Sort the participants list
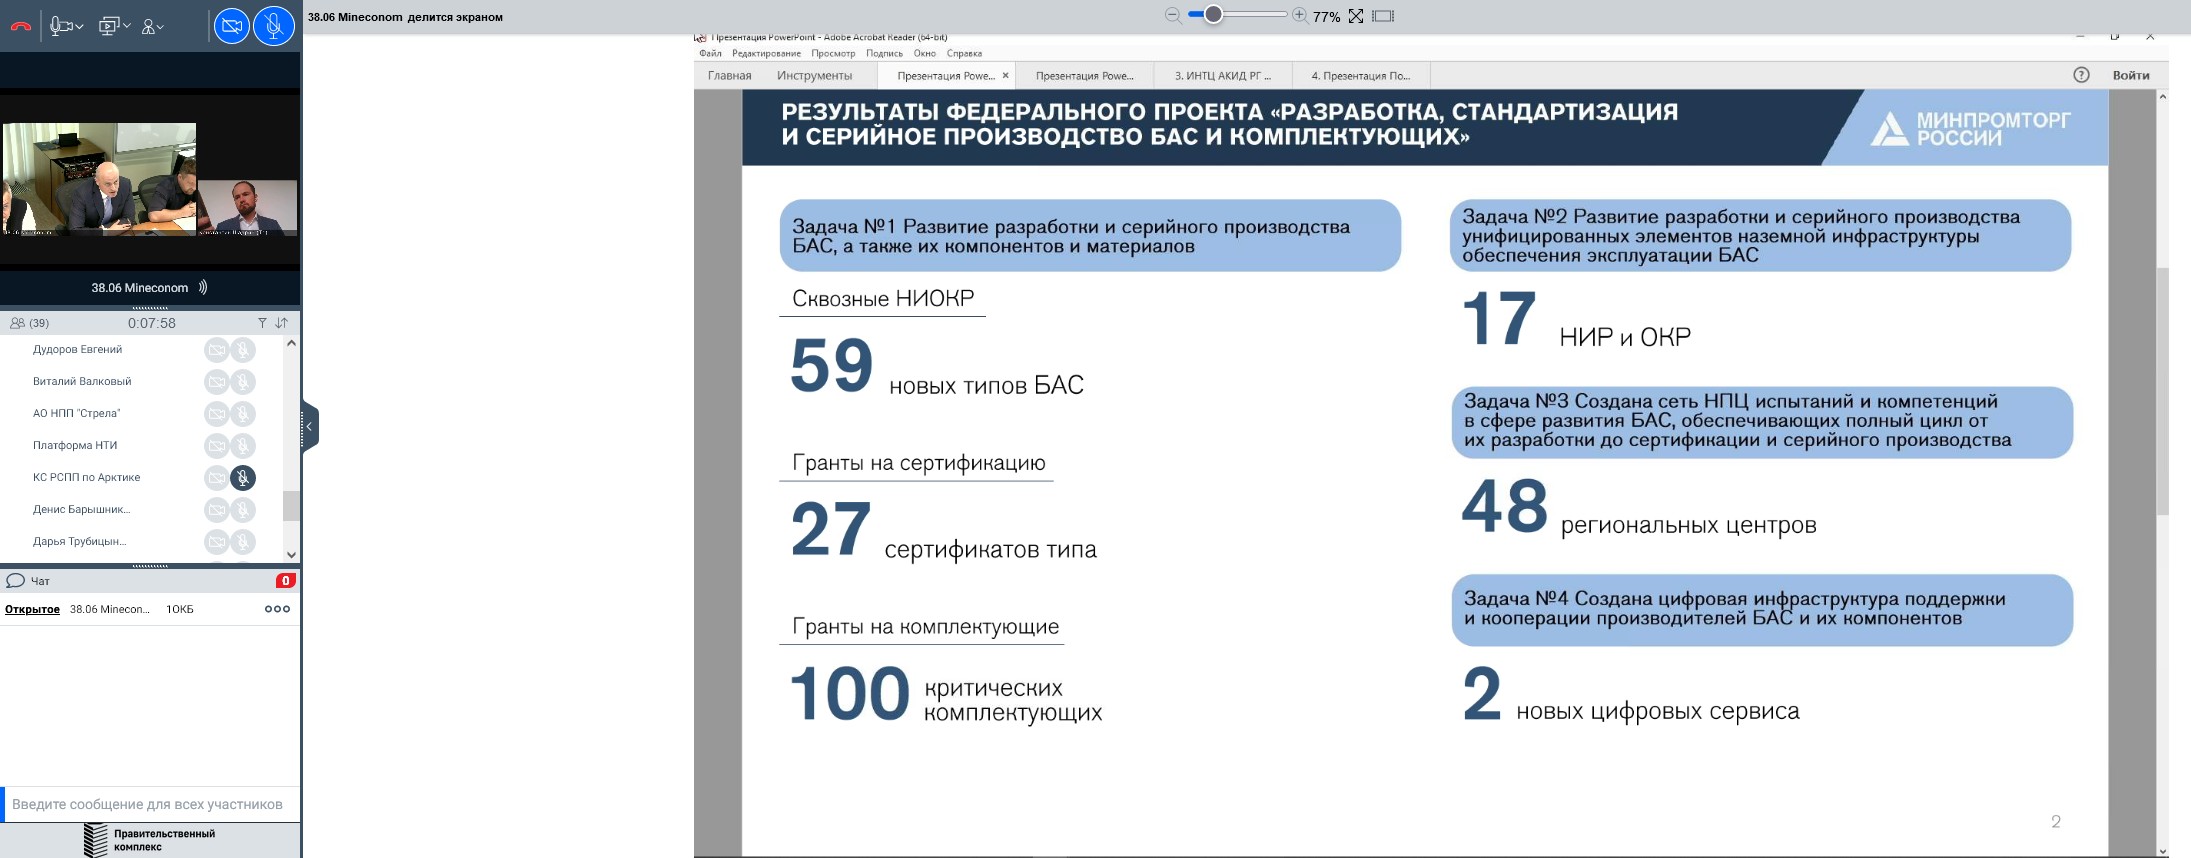Screen dimensions: 2191x858 (281, 323)
